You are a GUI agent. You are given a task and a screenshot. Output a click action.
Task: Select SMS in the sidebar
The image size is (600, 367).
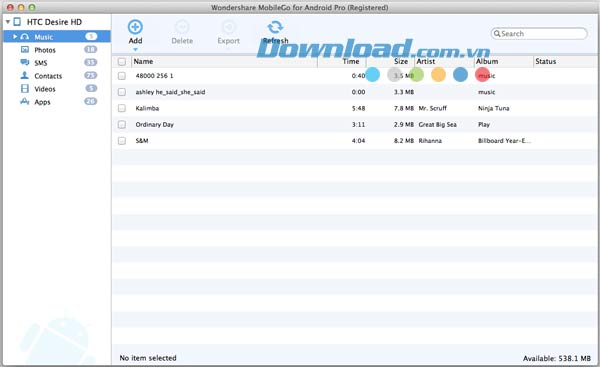[57, 63]
